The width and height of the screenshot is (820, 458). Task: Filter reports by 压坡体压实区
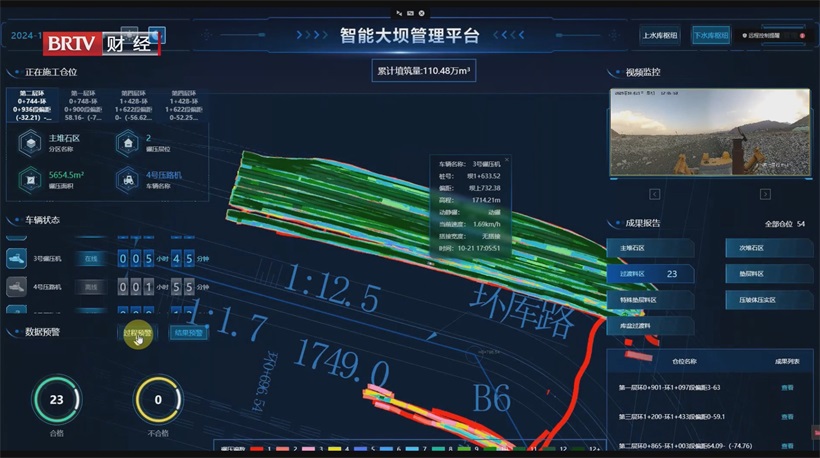coord(769,300)
